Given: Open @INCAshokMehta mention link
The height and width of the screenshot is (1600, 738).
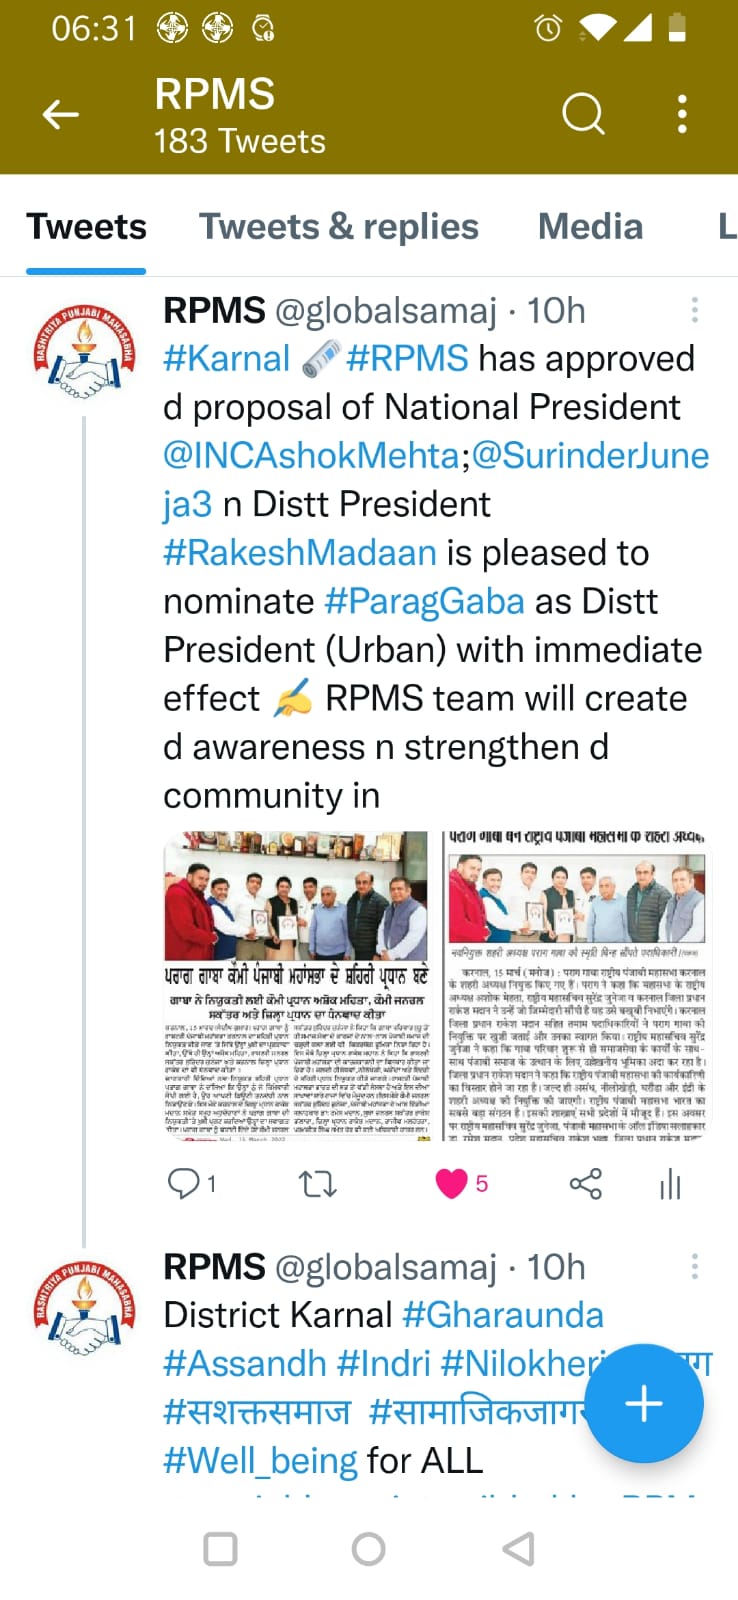Looking at the screenshot, I should click(x=311, y=455).
